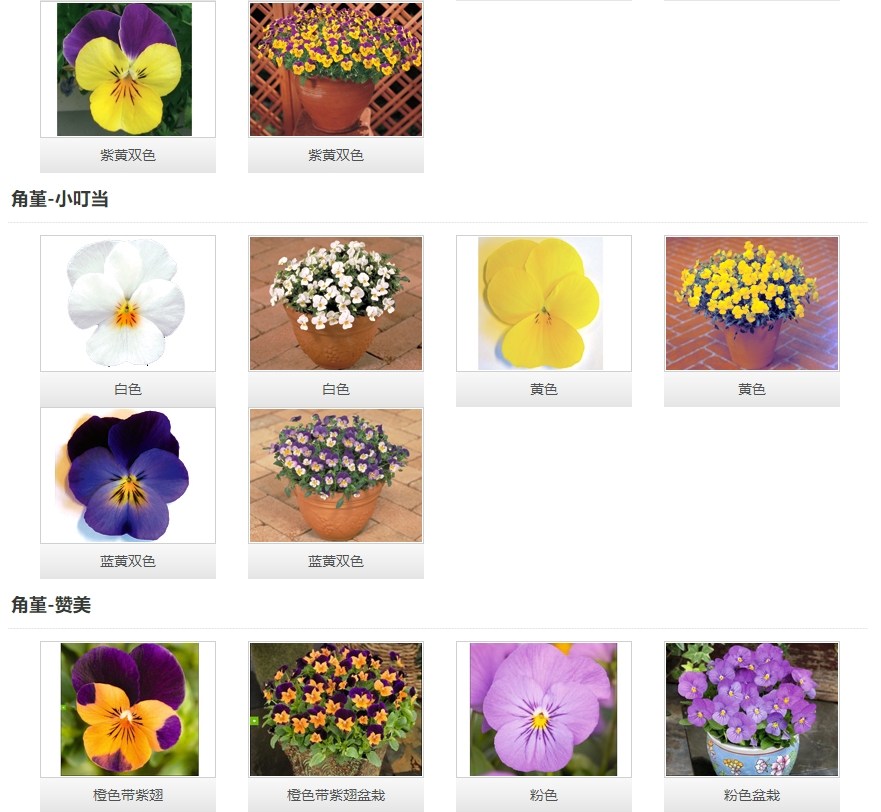
Task: Click the 橙色带紫翅 caption label
Action: click(x=128, y=796)
